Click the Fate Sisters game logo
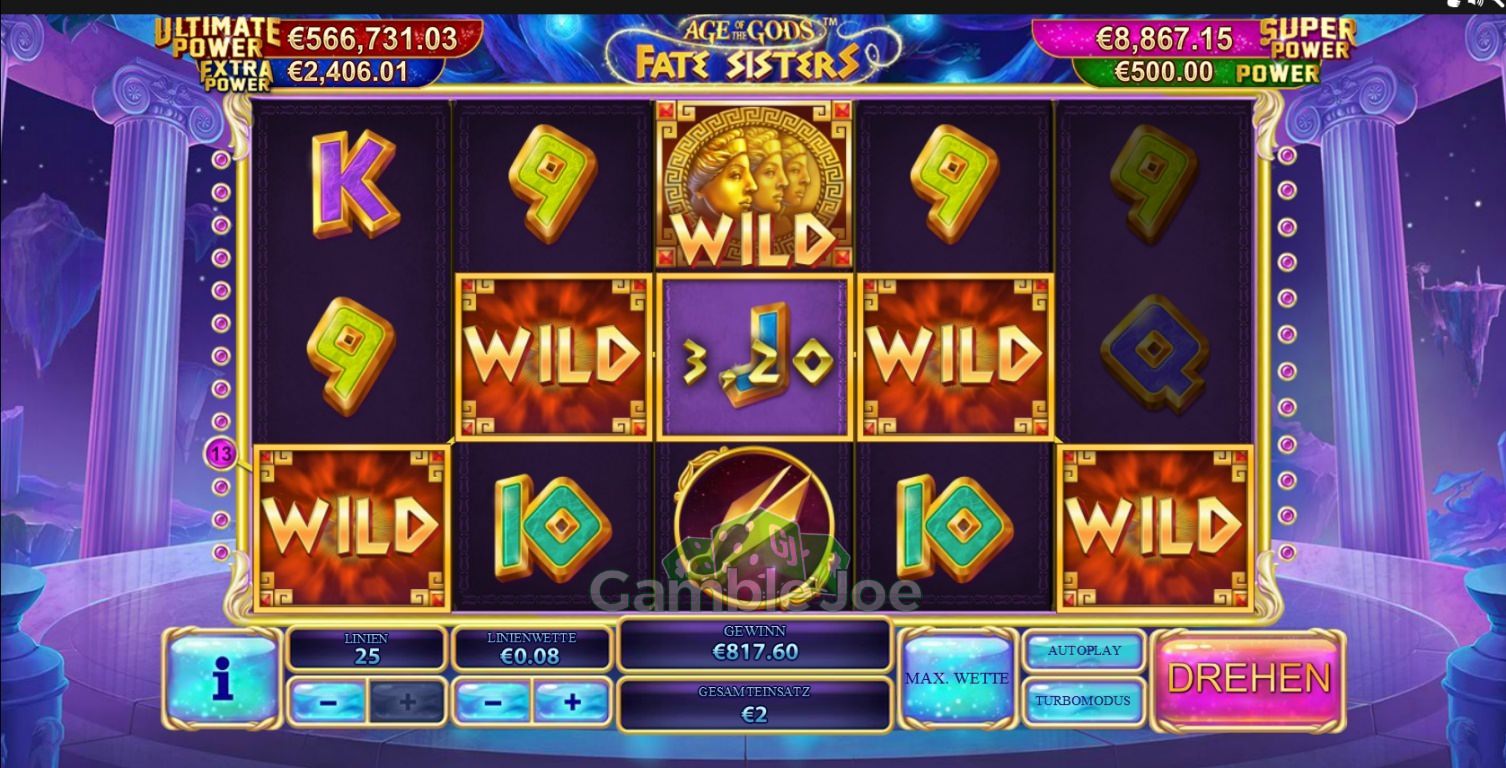This screenshot has width=1506, height=768. coord(752,50)
